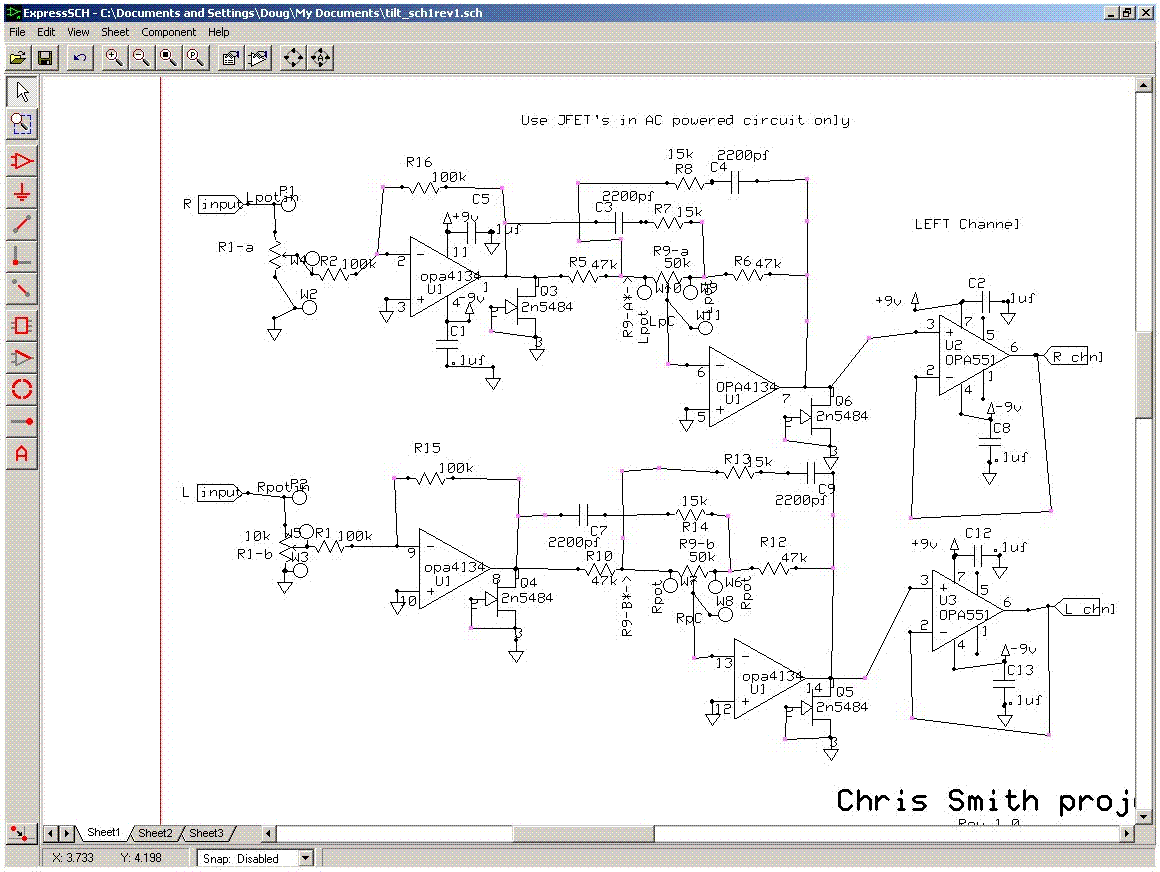Switch to the Sheet1 tab
The width and height of the screenshot is (1160, 872).
[103, 833]
